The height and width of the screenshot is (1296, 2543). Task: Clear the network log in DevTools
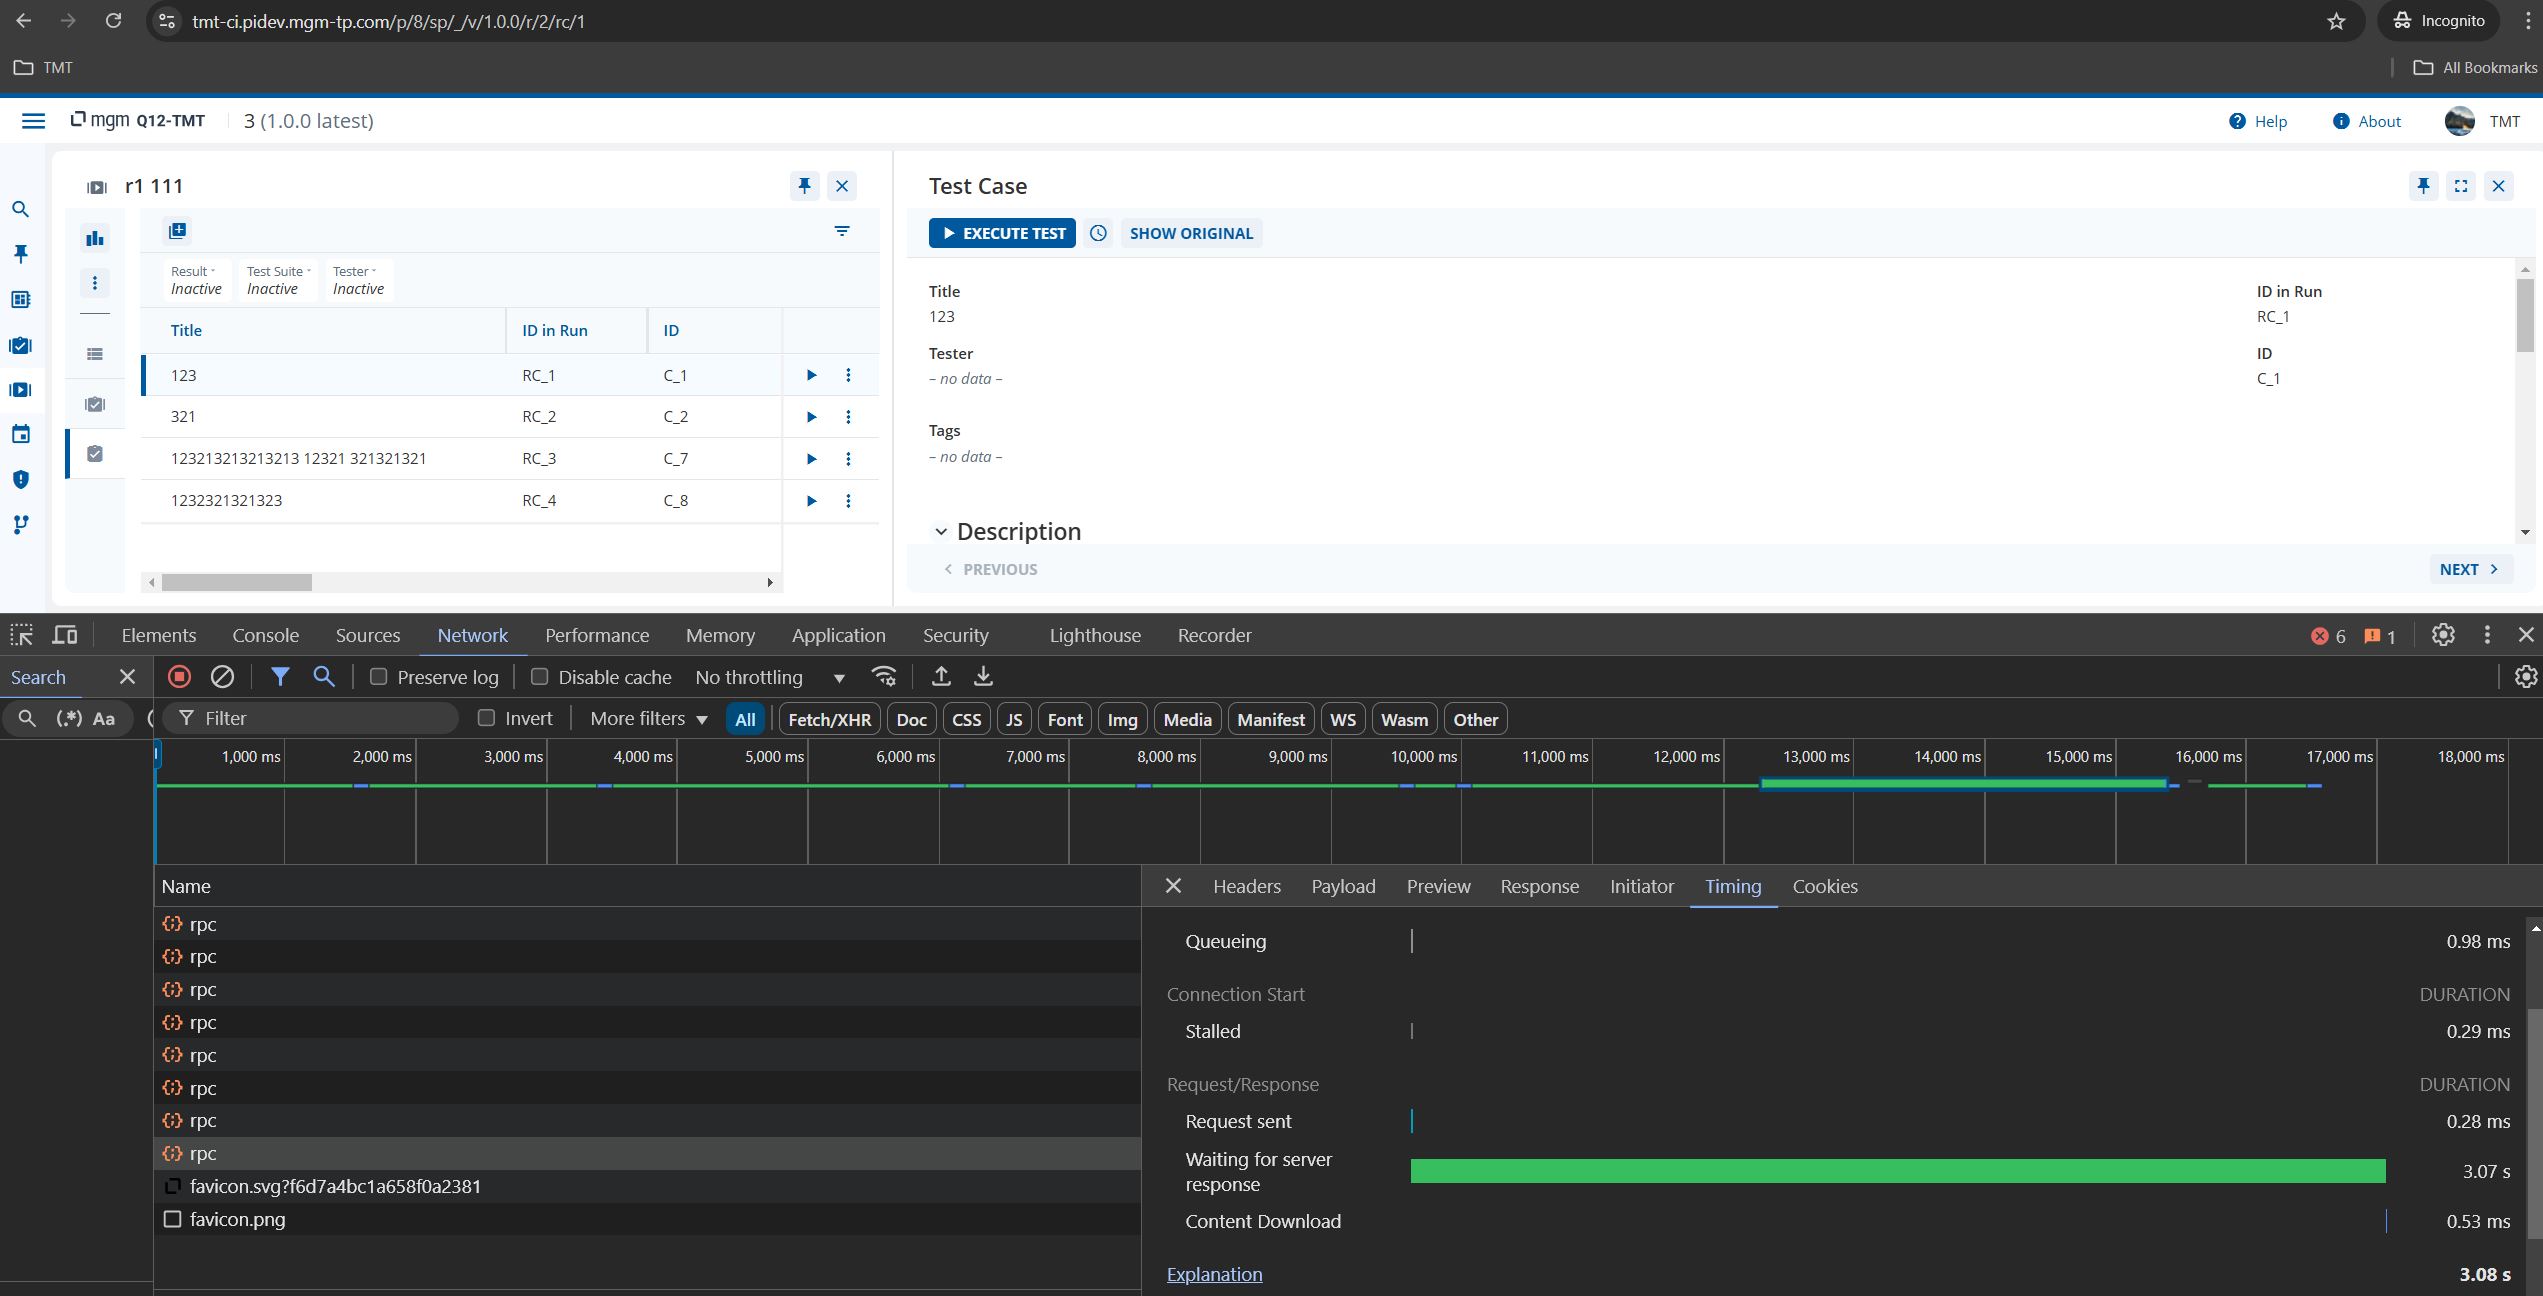tap(222, 677)
